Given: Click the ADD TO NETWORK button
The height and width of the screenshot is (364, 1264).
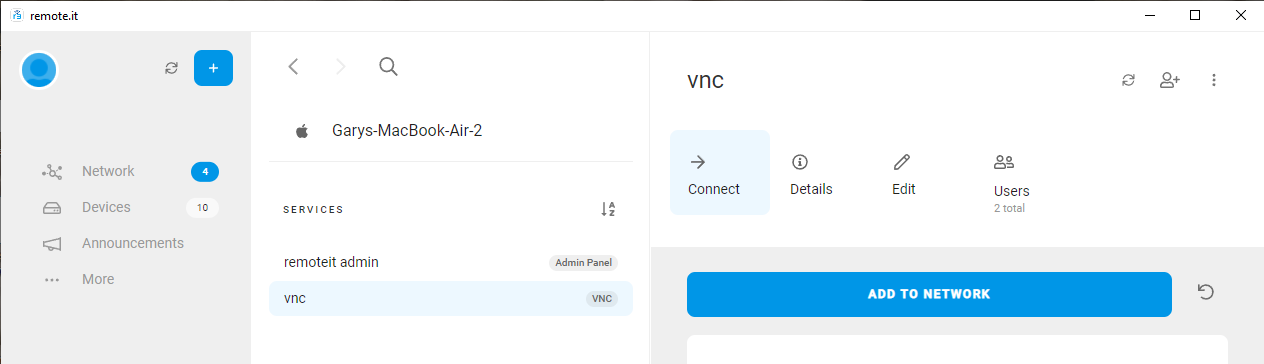Looking at the screenshot, I should pos(929,294).
